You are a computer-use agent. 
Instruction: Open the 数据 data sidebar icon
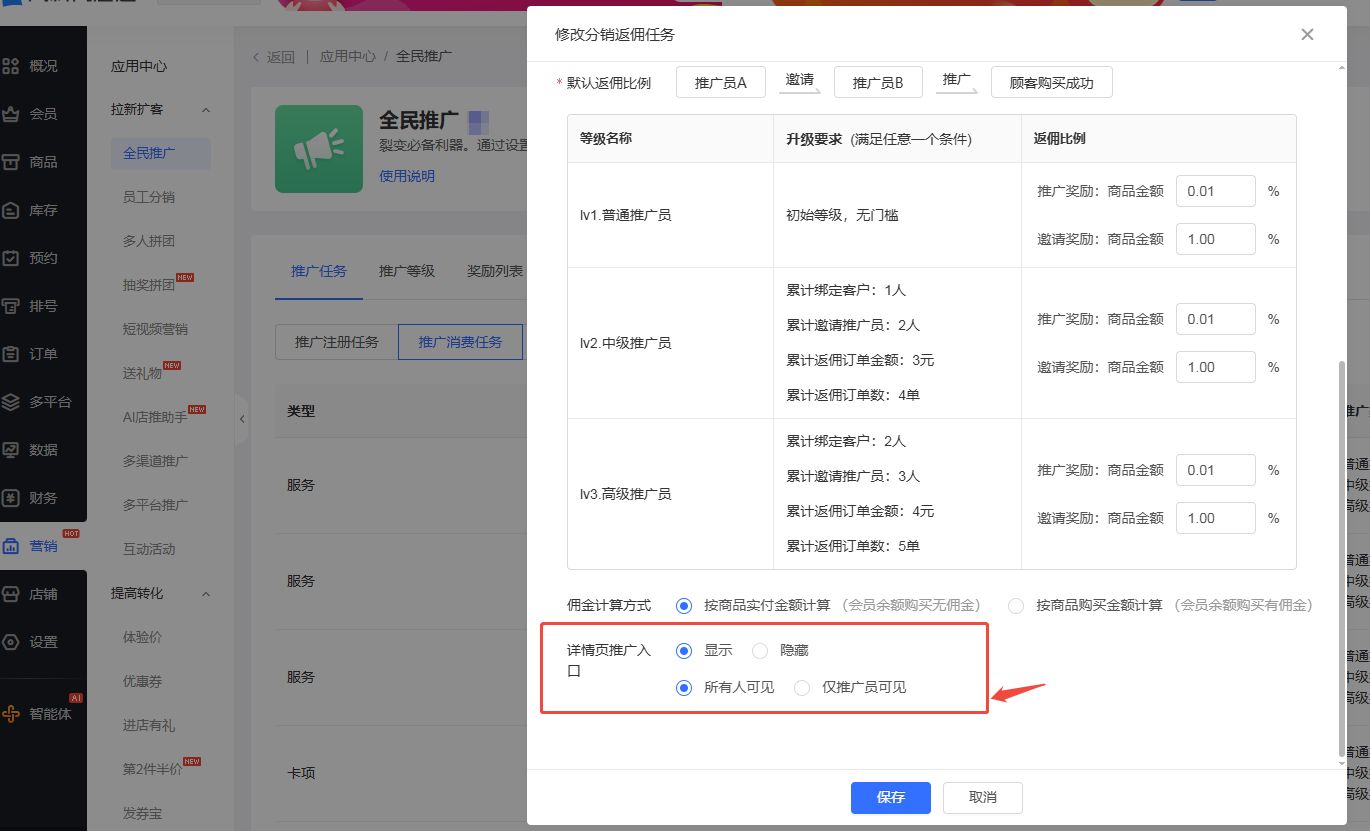click(x=11, y=450)
